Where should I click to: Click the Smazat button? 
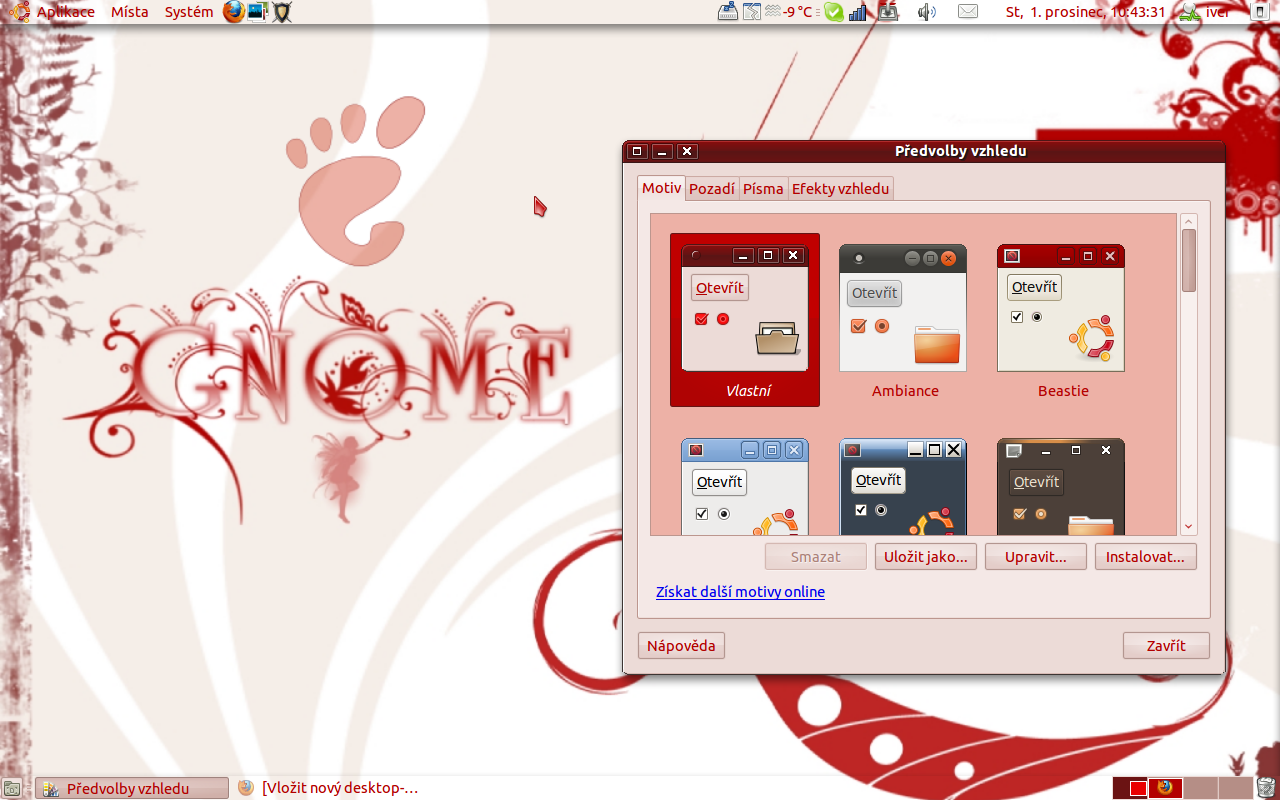[x=816, y=557]
